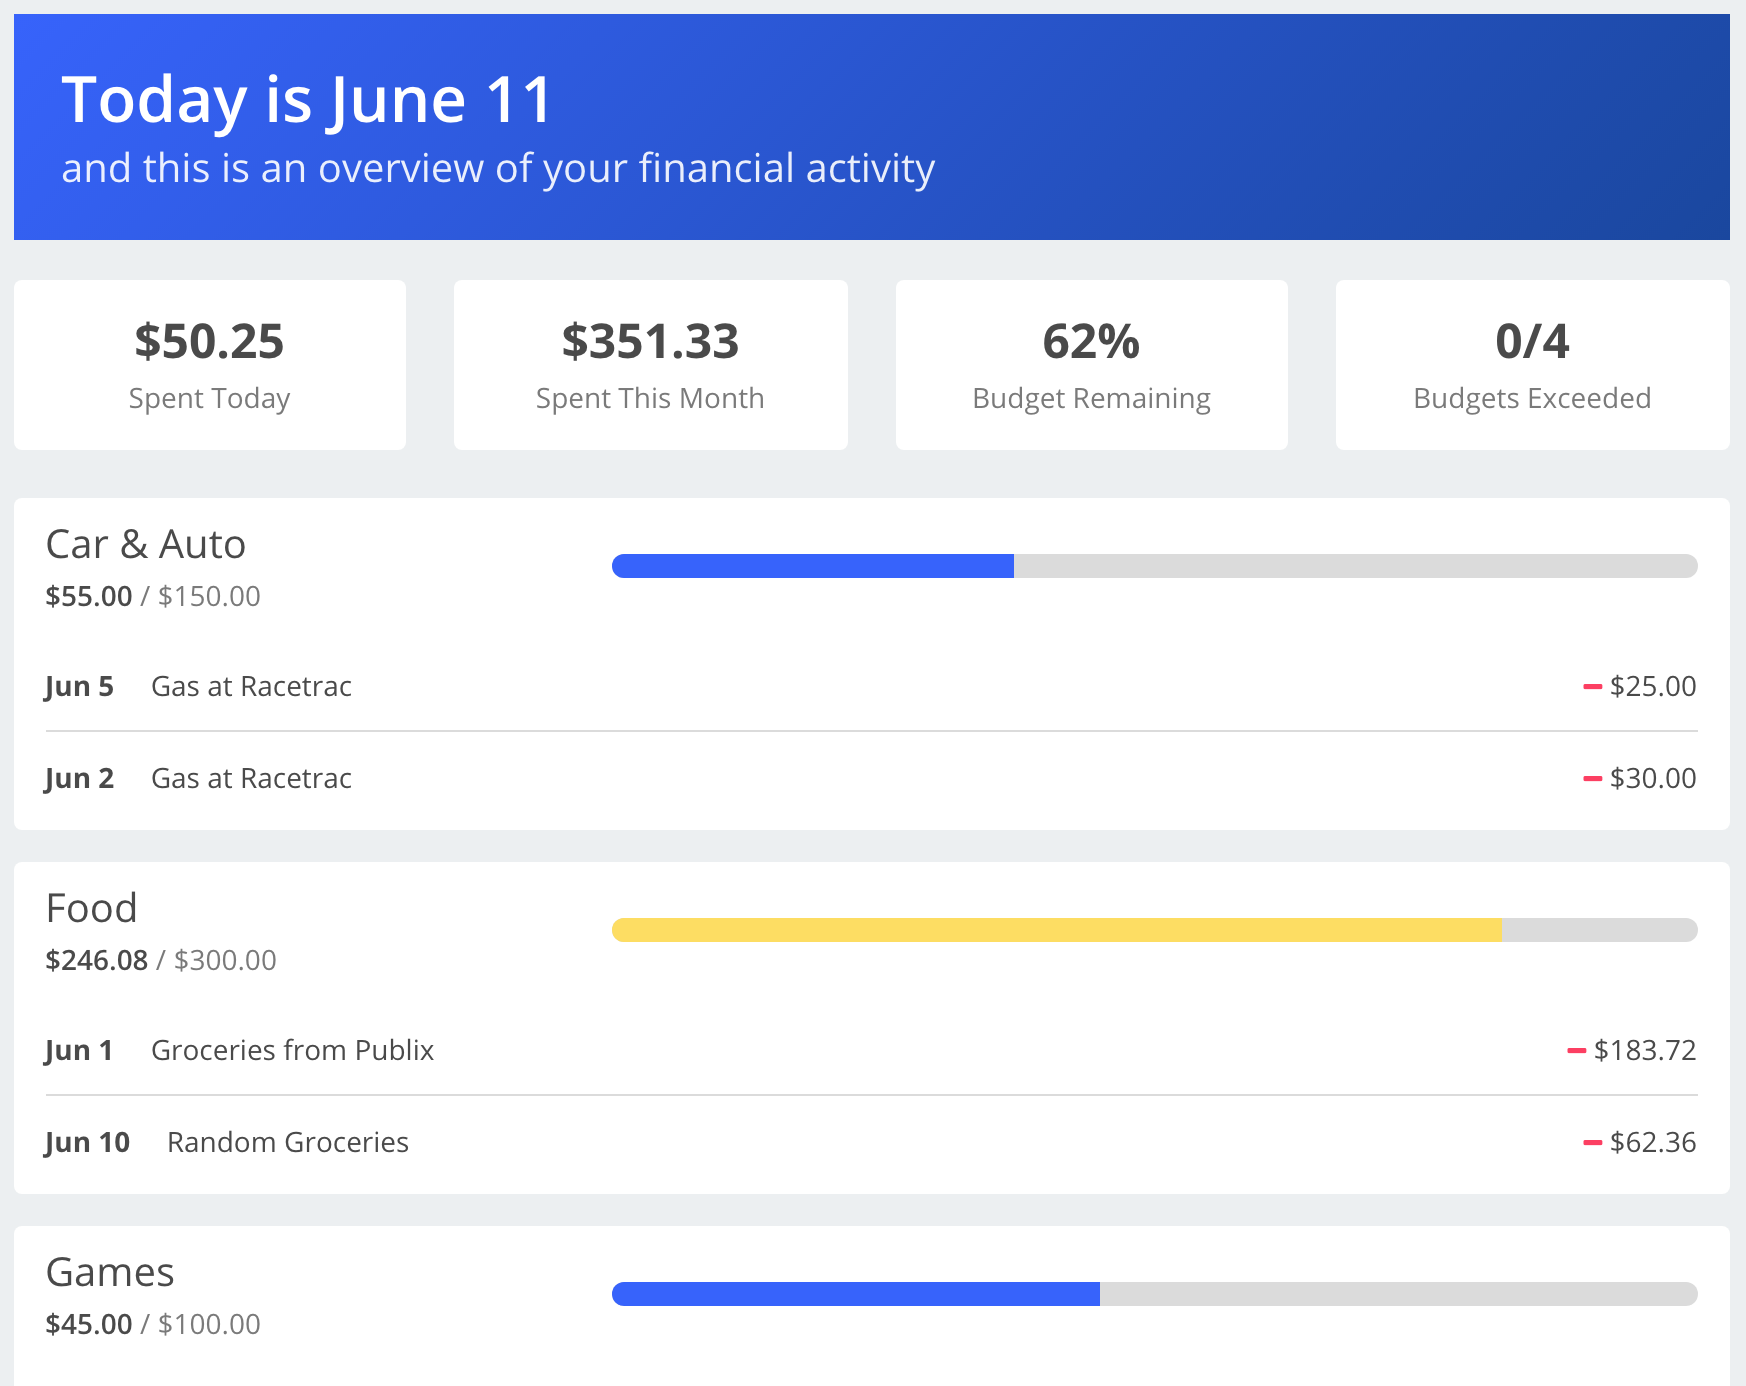
Task: Open the Spent This Month card
Action: pos(650,365)
